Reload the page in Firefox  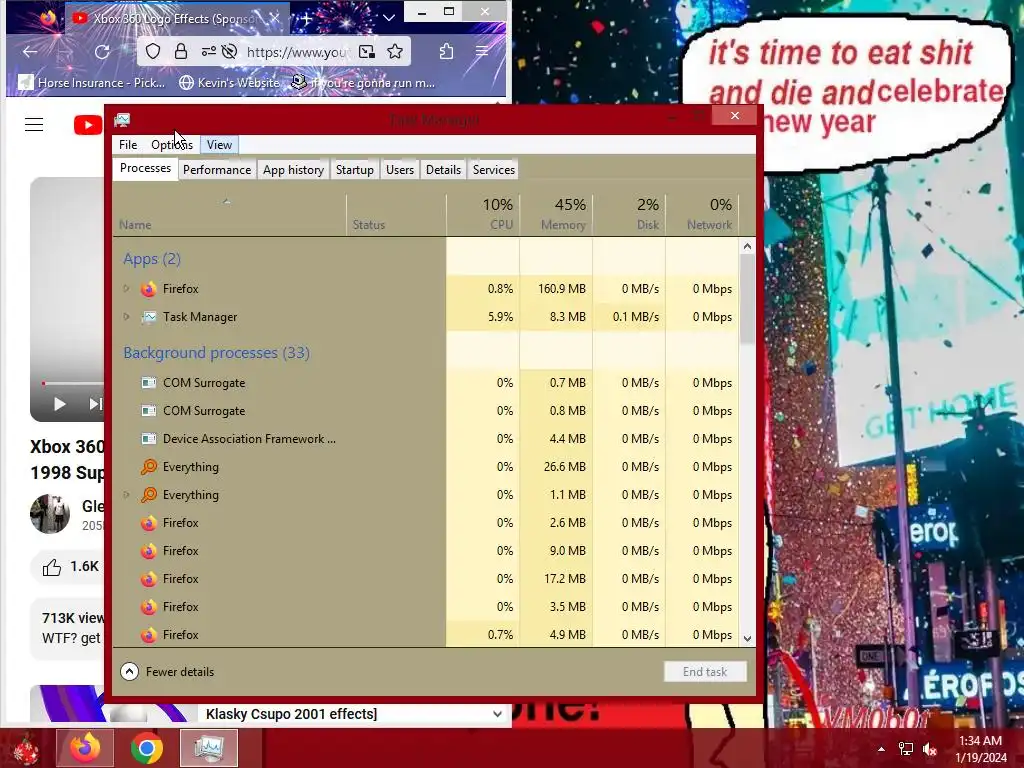coord(102,52)
